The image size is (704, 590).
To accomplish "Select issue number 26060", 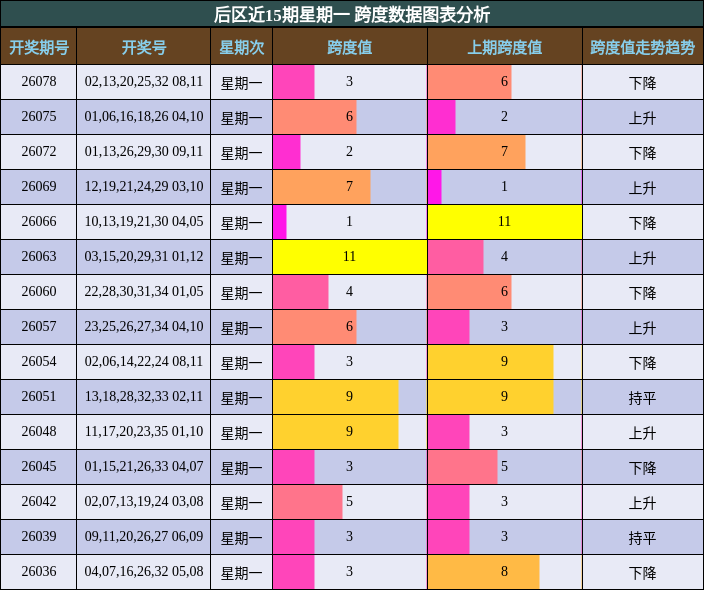I will tap(39, 291).
